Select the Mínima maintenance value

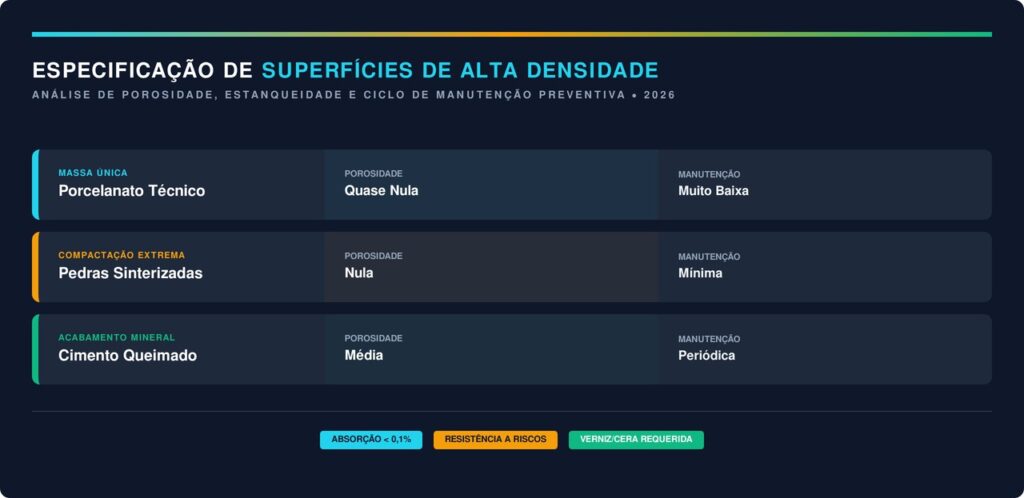[x=700, y=273]
